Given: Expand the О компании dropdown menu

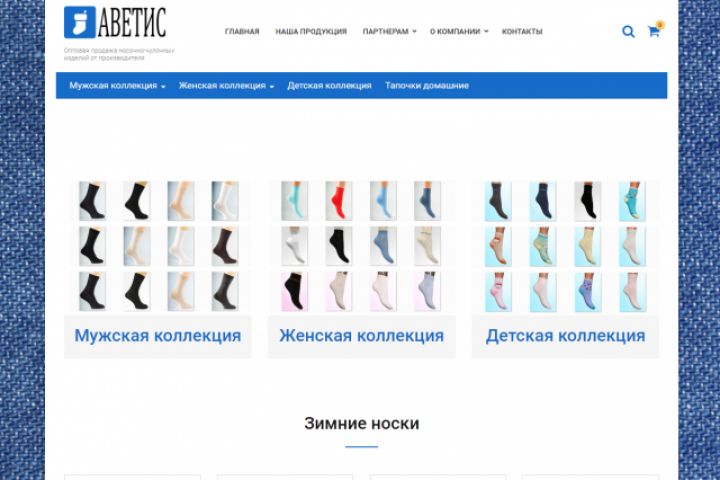Looking at the screenshot, I should [x=459, y=31].
